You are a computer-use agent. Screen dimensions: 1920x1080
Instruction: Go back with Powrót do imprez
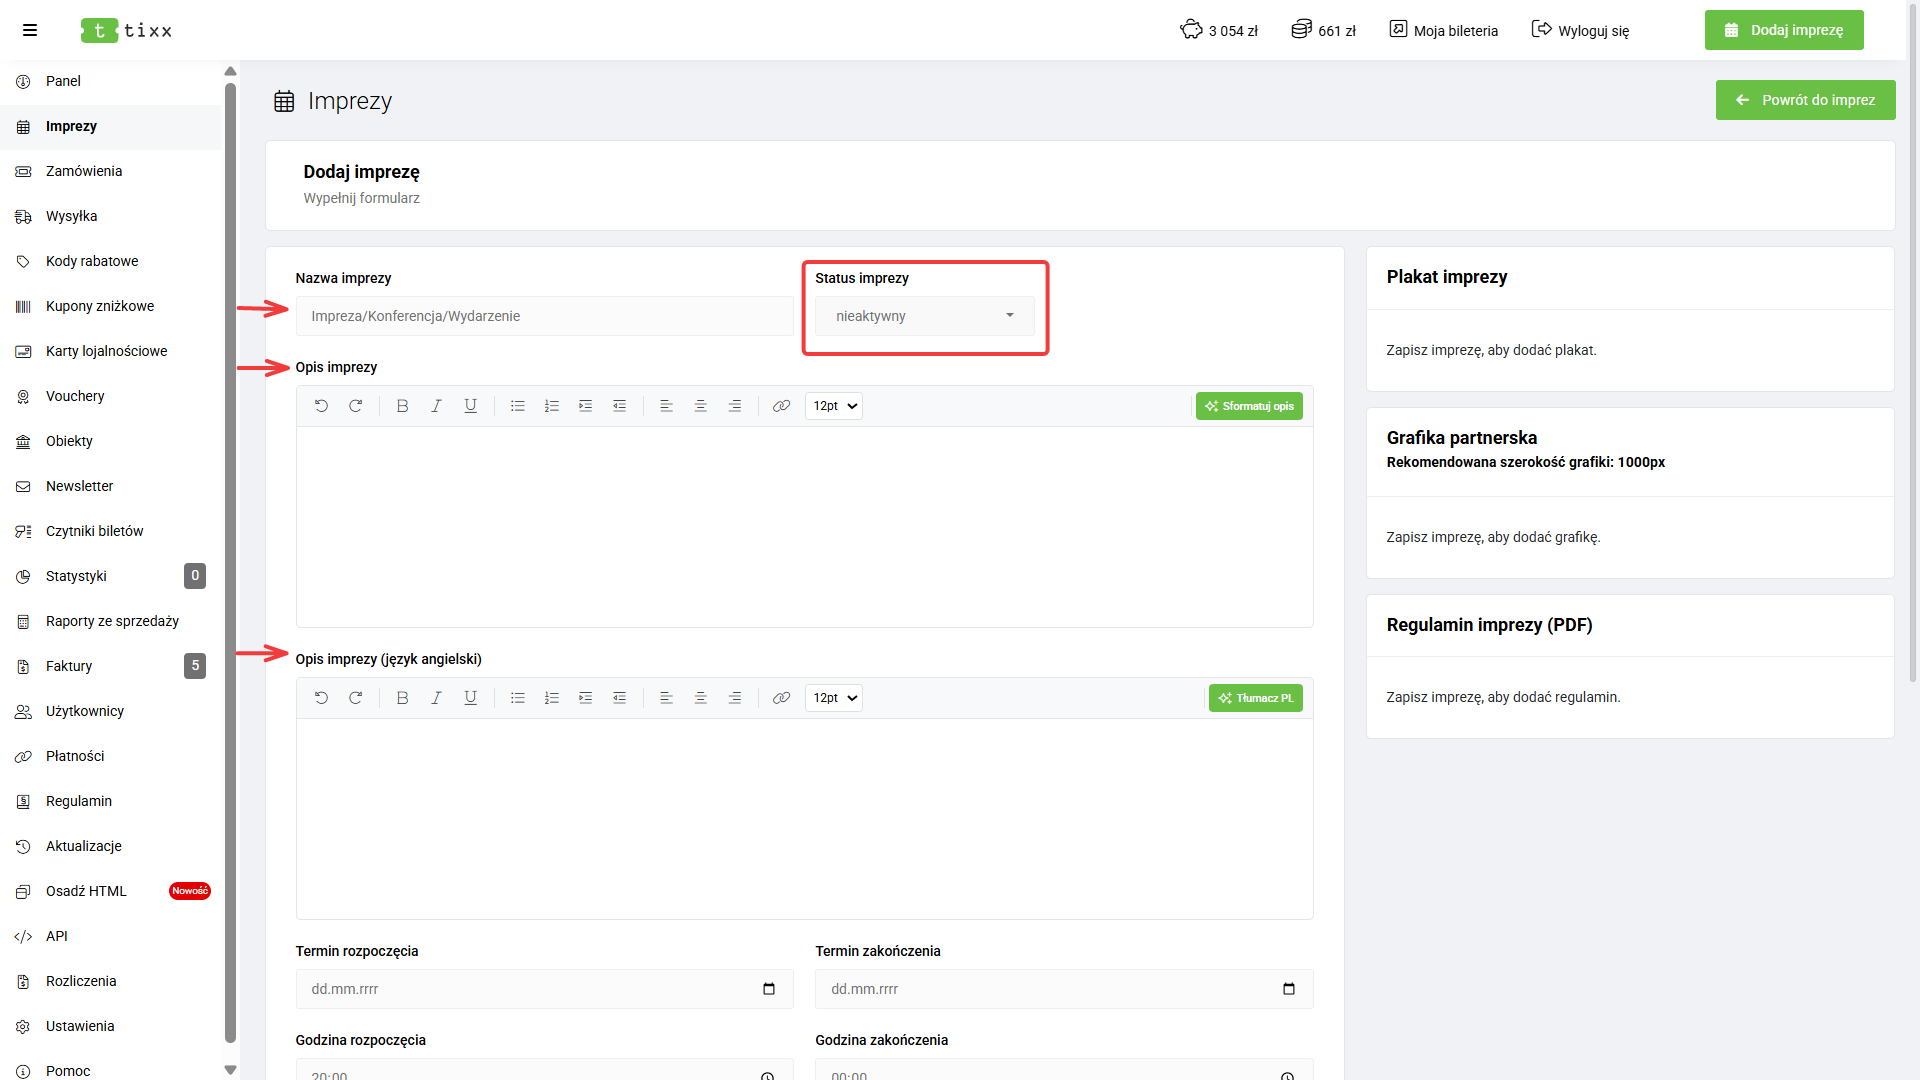coord(1805,100)
